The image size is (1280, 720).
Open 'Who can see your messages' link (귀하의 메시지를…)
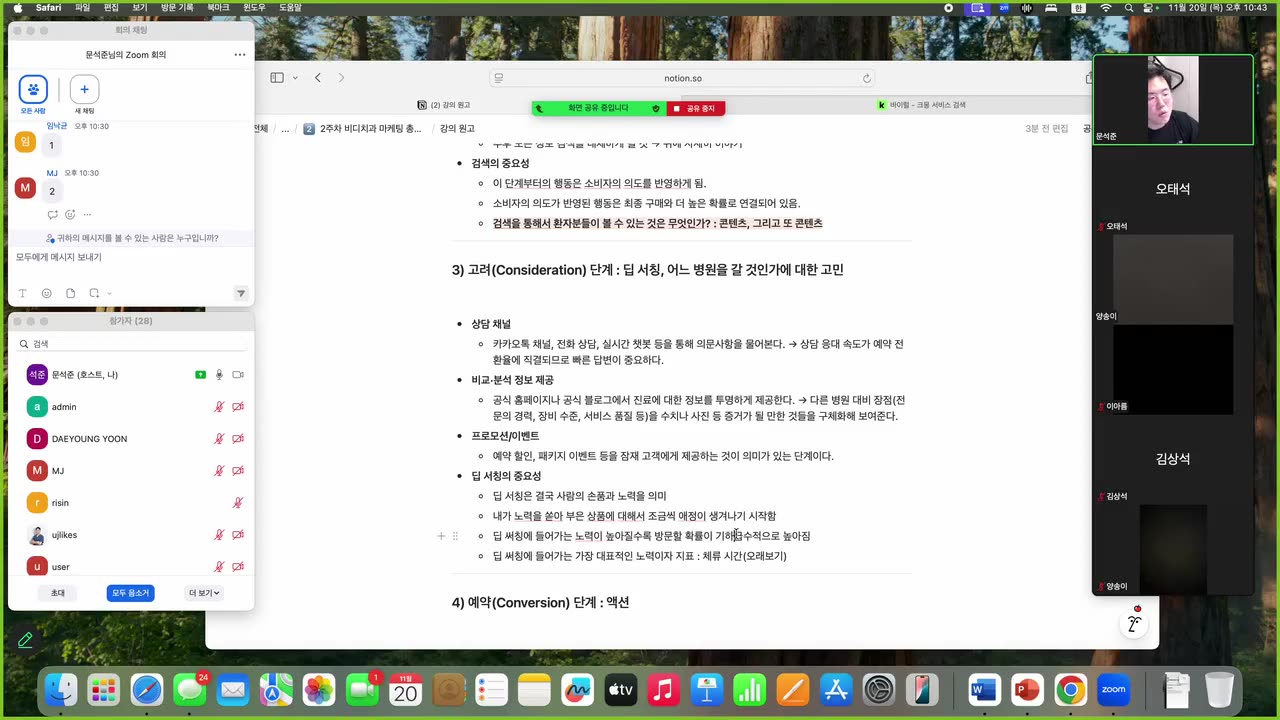pyautogui.click(x=132, y=239)
